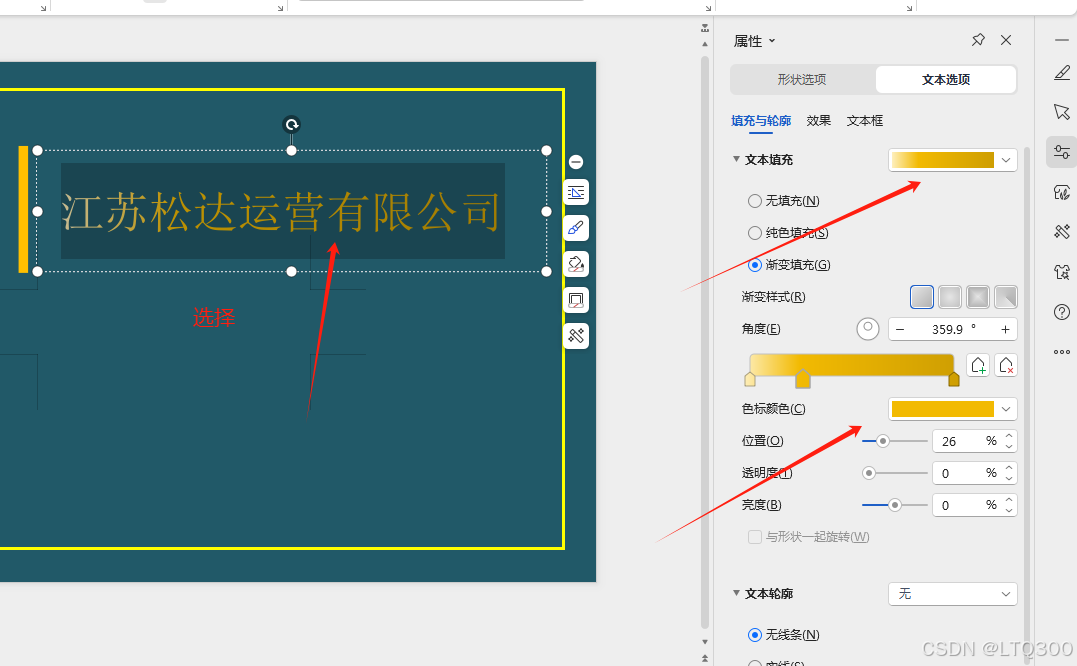Click the slide scrollbar down arrow
The width and height of the screenshot is (1077, 666).
pos(705,641)
